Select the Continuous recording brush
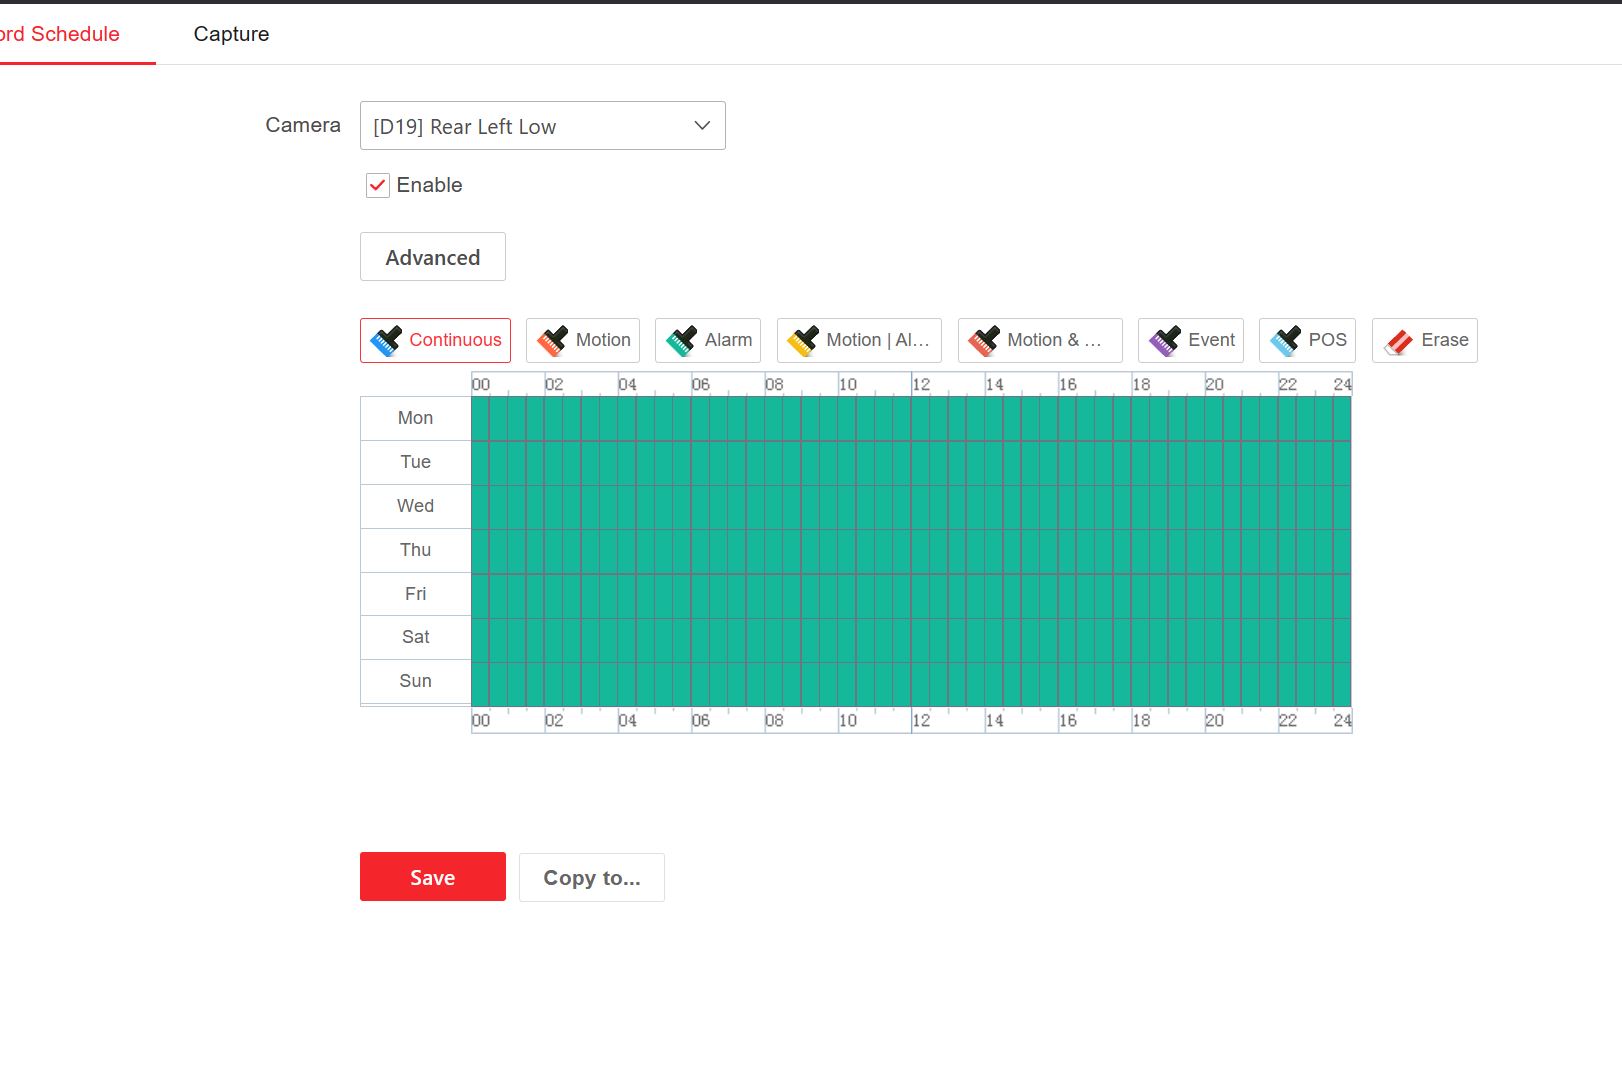Viewport: 1622px width, 1086px height. coord(435,340)
